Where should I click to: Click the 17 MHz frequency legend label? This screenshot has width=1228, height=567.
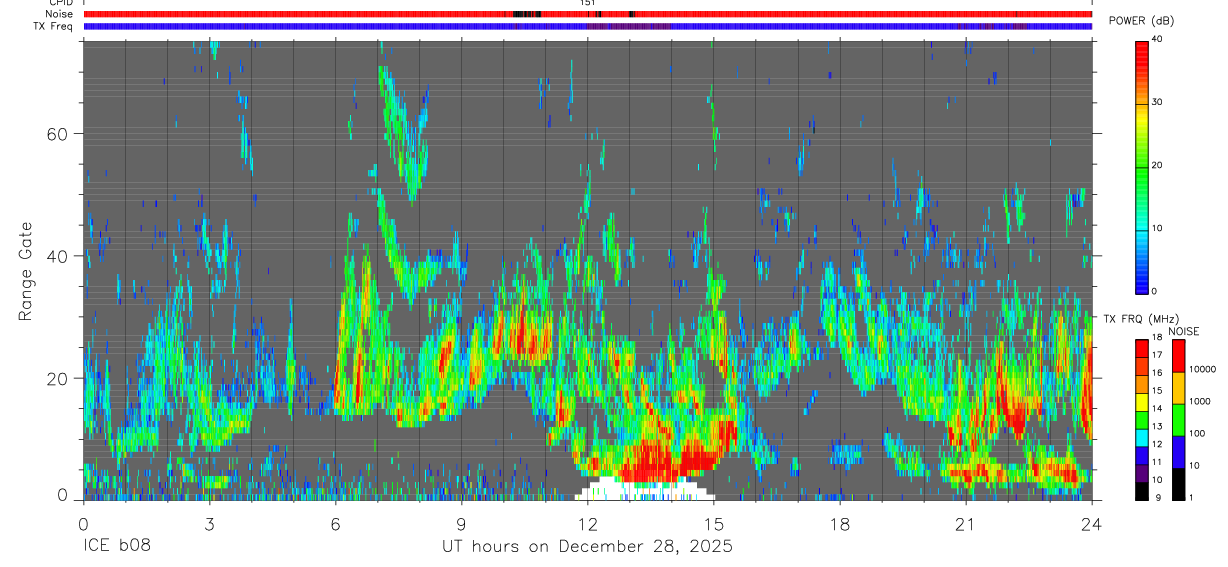point(1158,355)
